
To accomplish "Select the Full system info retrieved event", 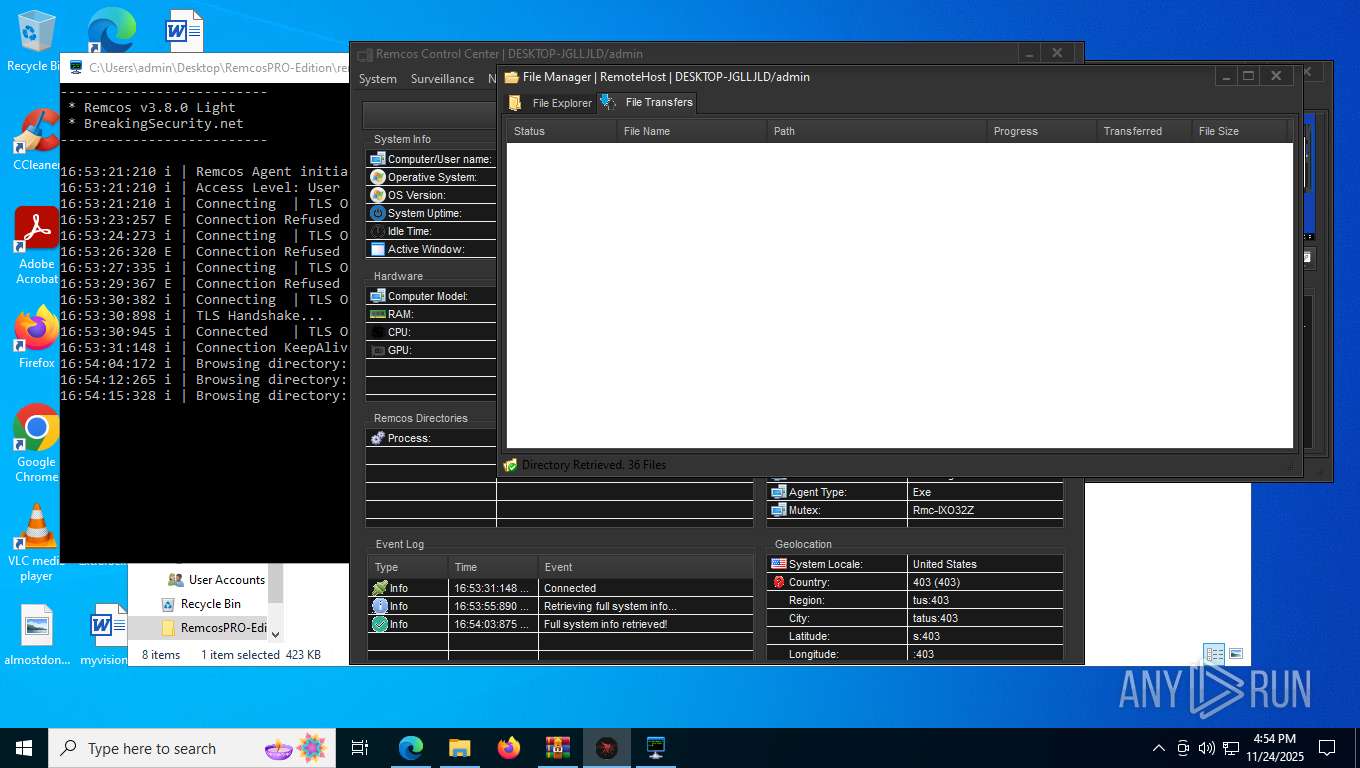I will pos(560,624).
